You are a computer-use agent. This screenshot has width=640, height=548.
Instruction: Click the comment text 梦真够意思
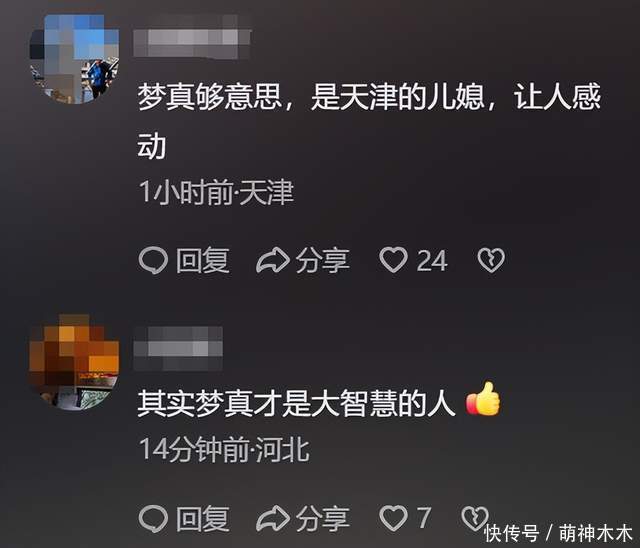pyautogui.click(x=209, y=97)
